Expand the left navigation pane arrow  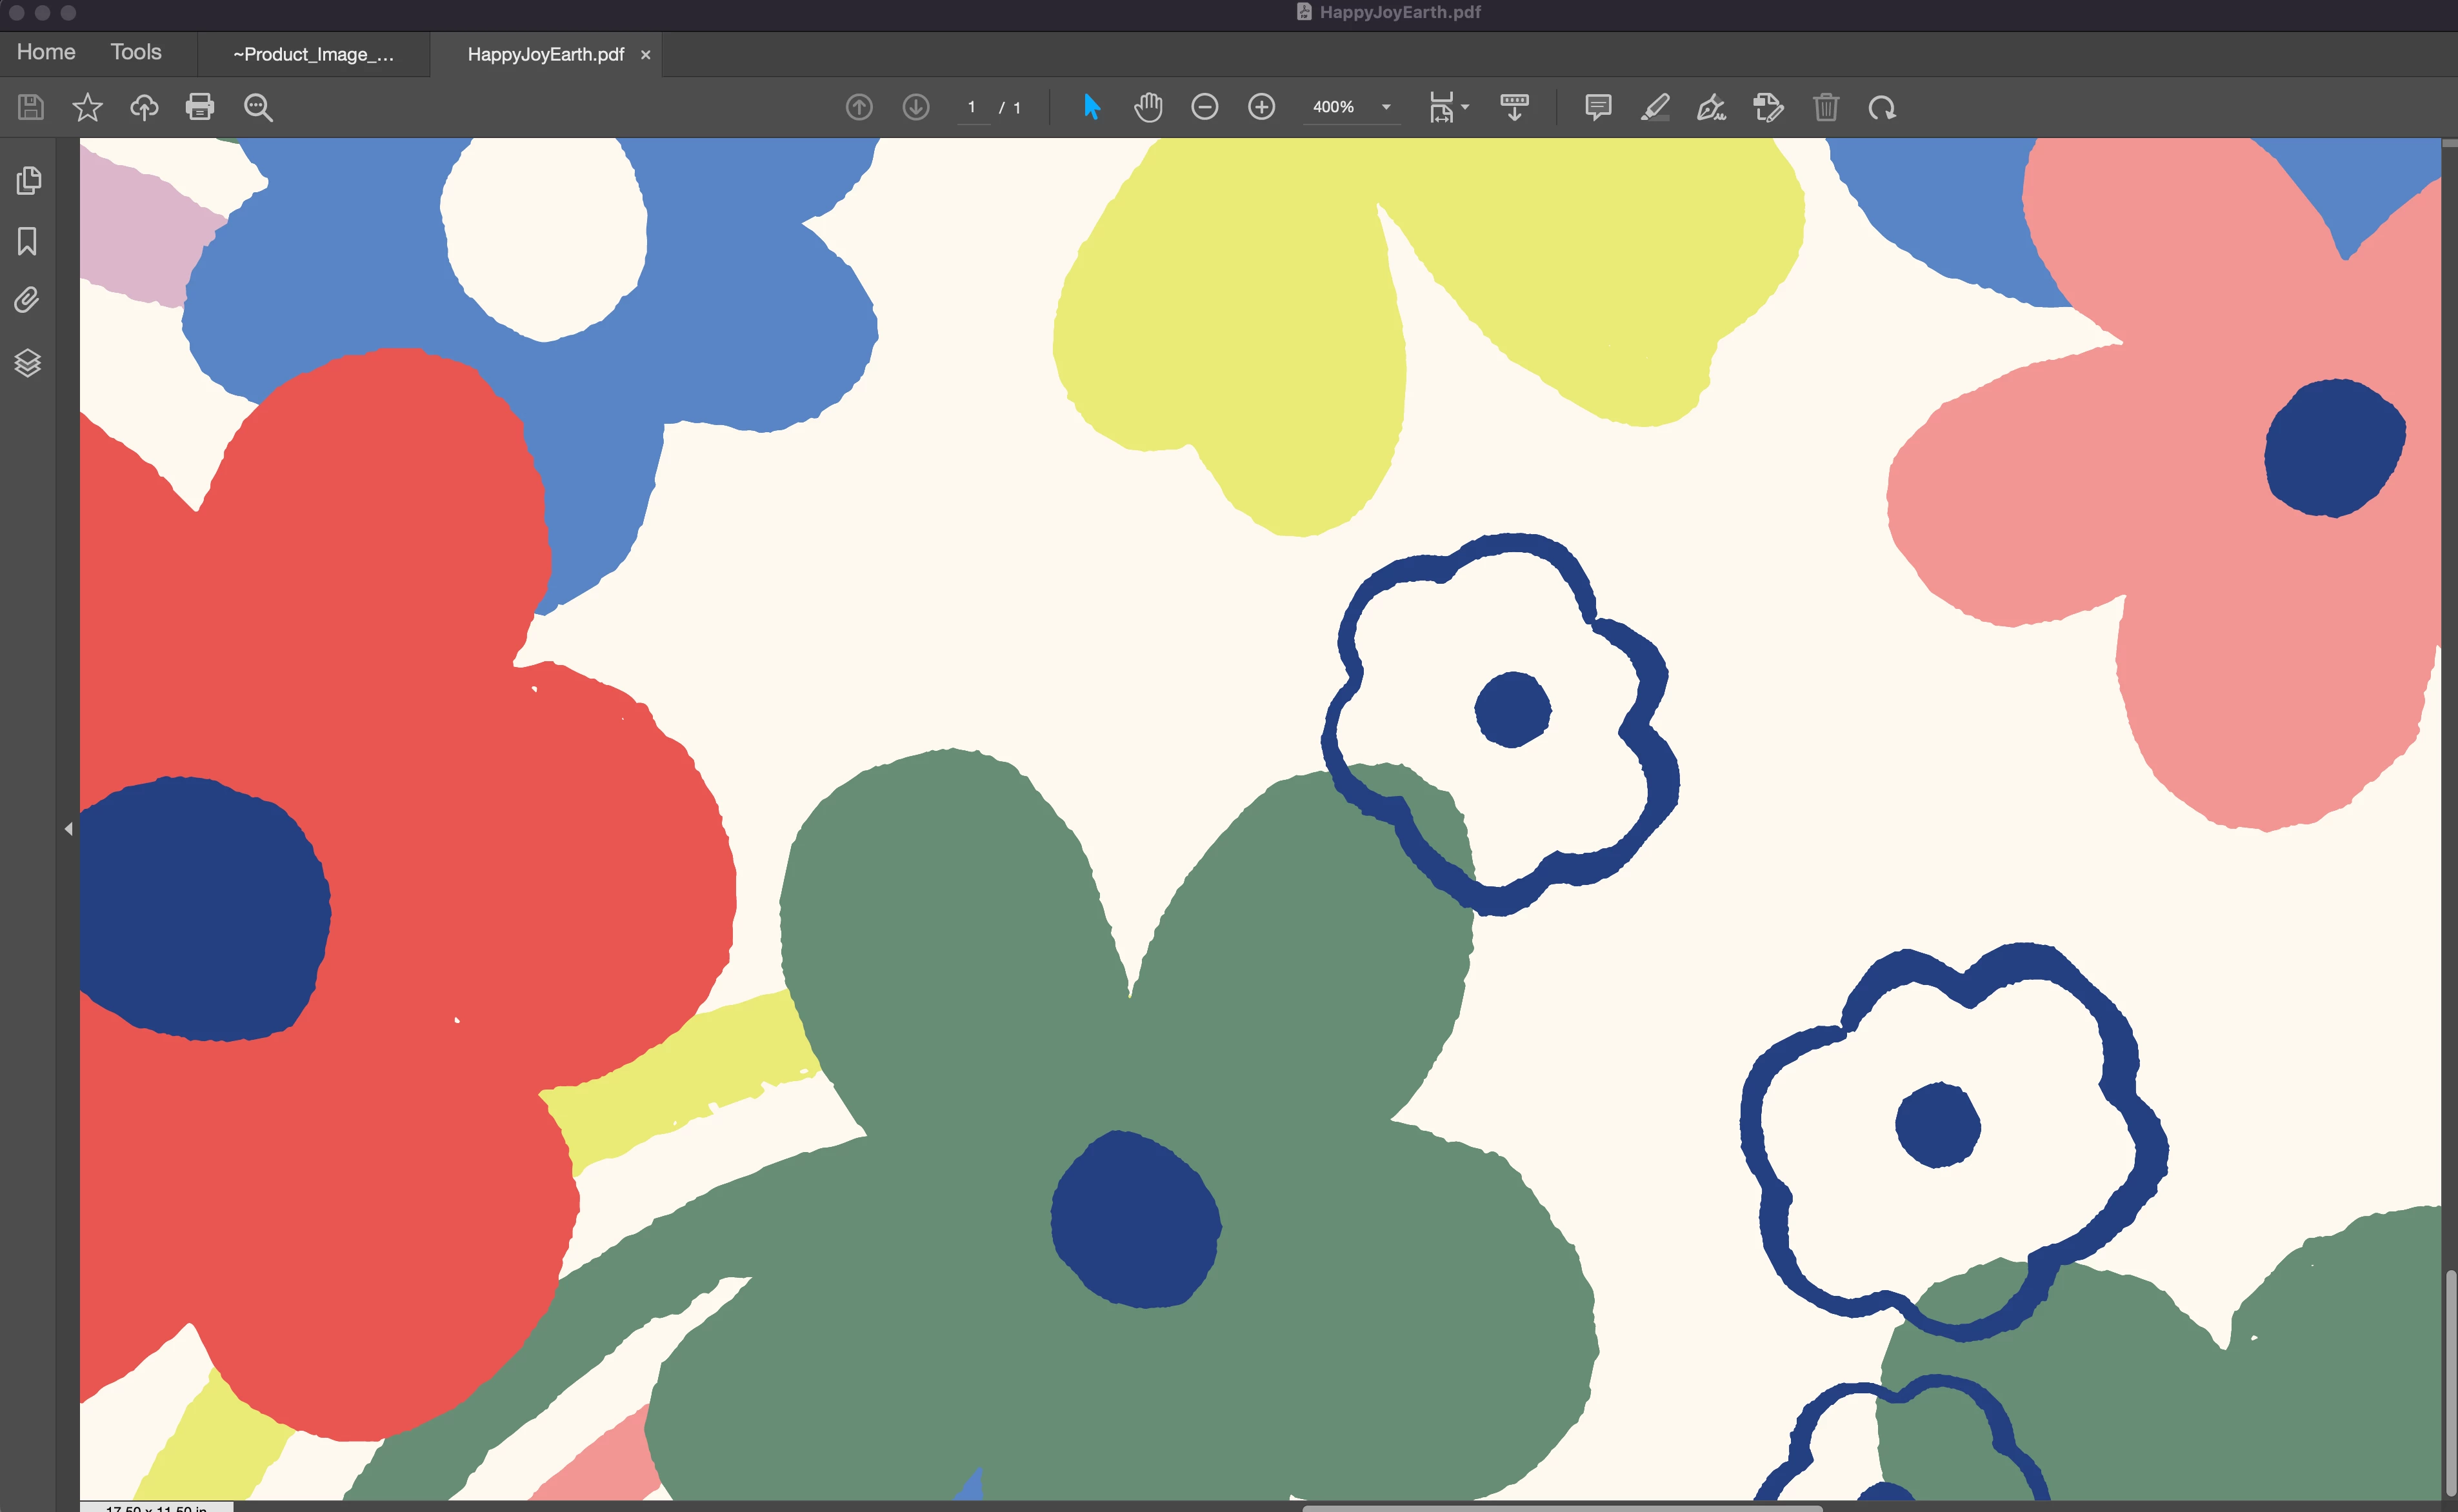tap(68, 829)
